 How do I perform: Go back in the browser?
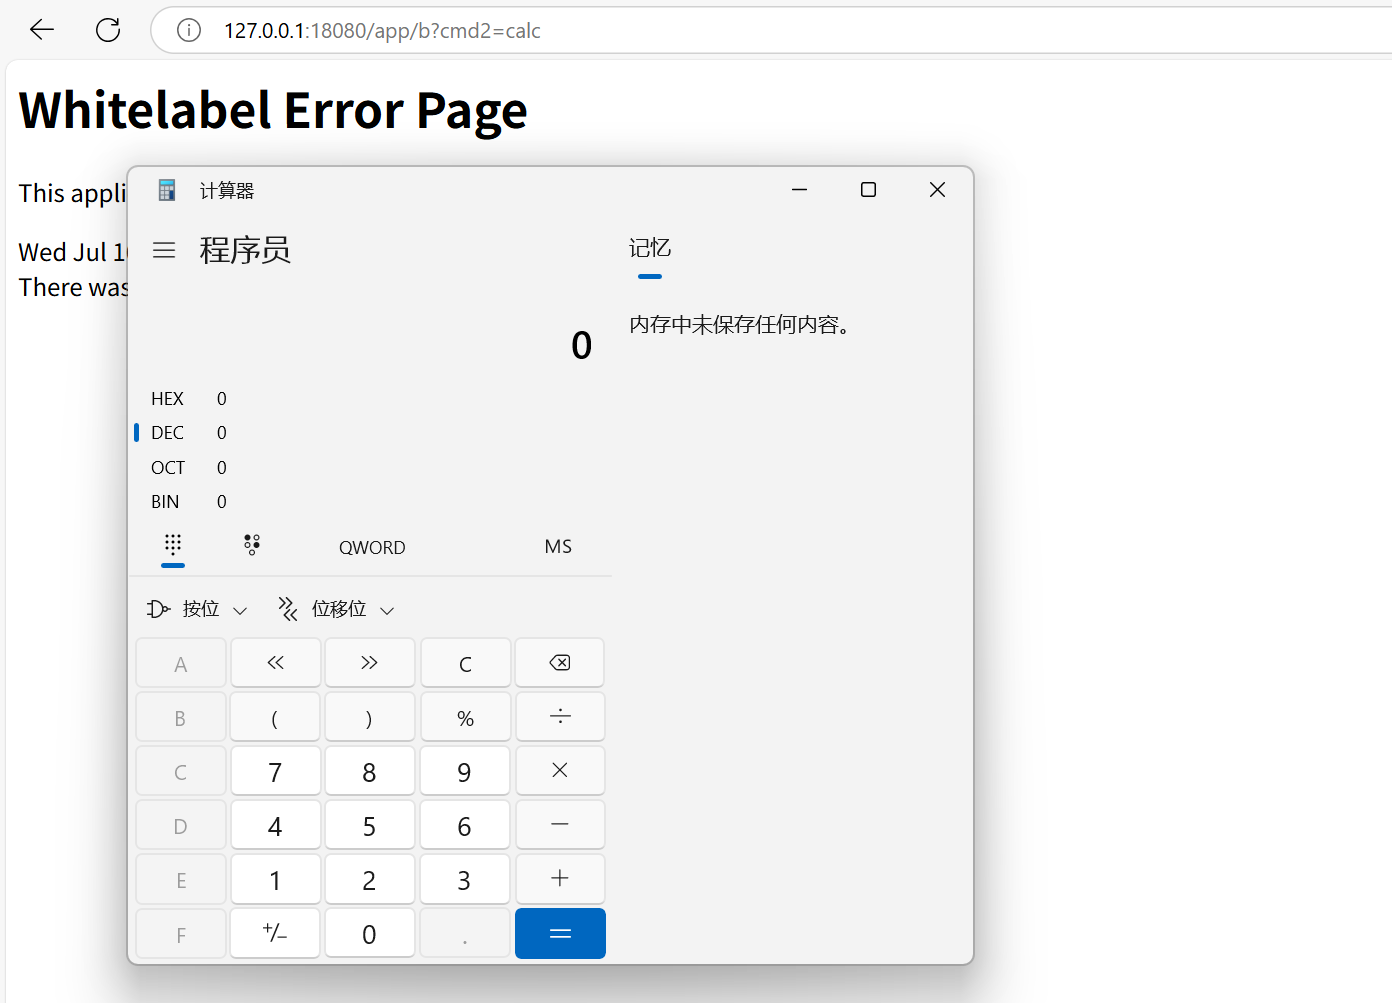pos(42,30)
